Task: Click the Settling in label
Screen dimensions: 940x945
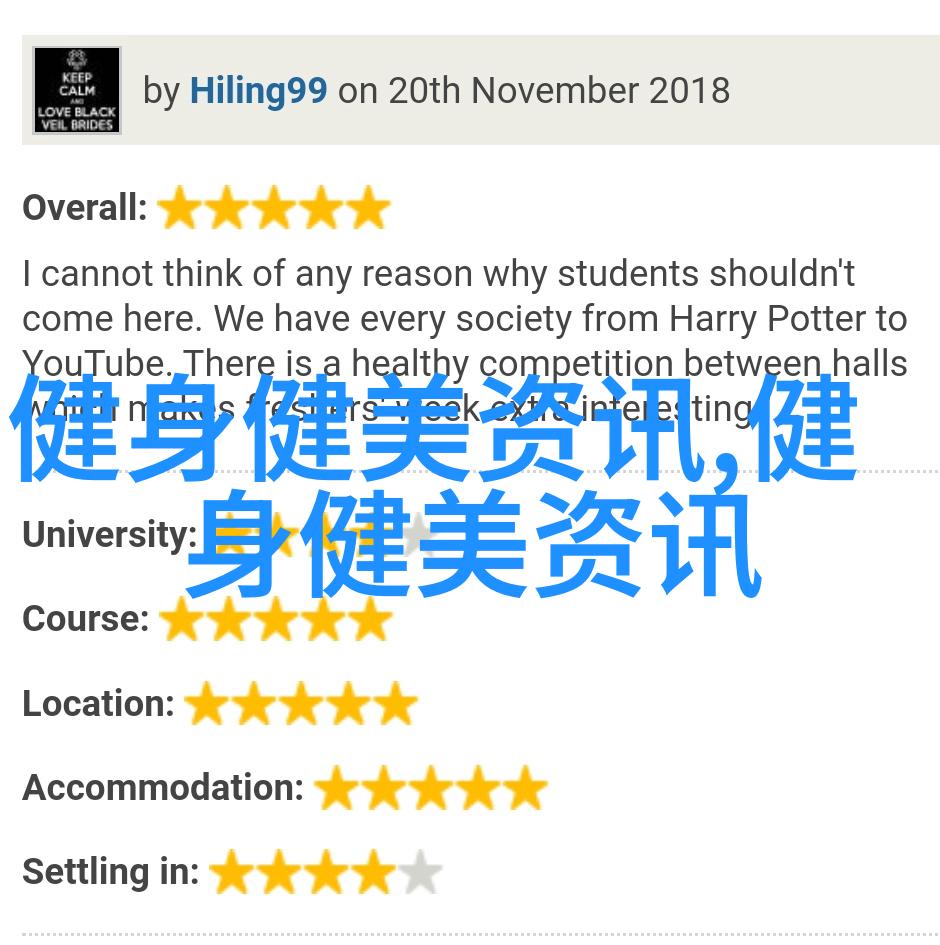Action: coord(111,872)
